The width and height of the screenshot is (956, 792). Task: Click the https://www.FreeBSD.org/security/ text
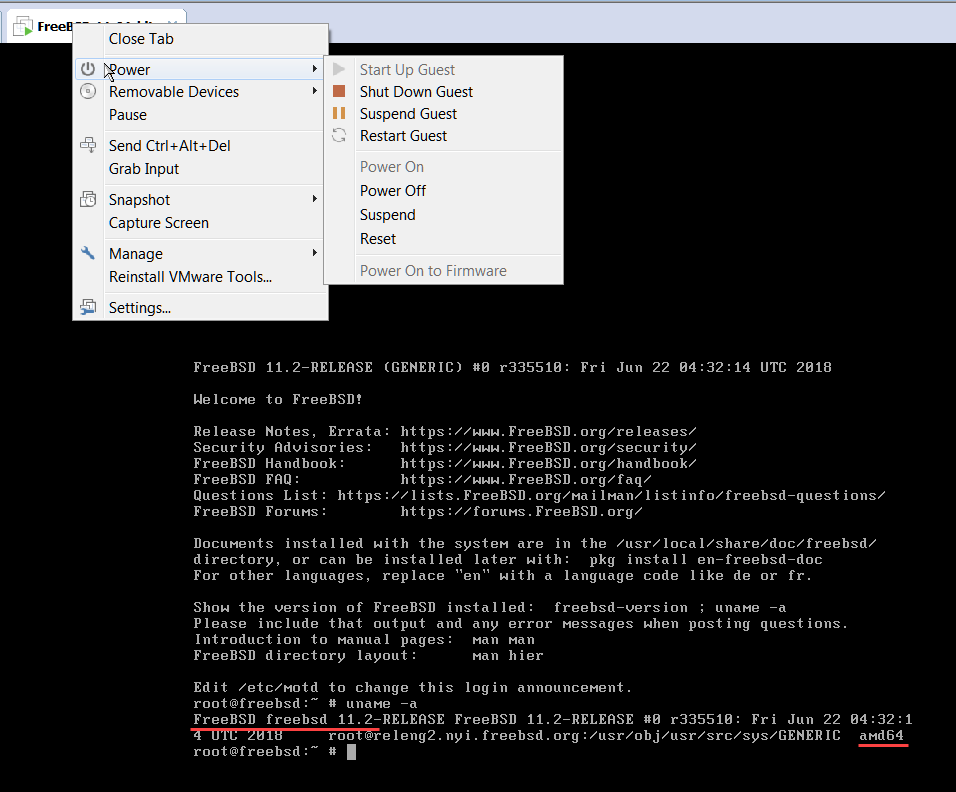point(548,448)
